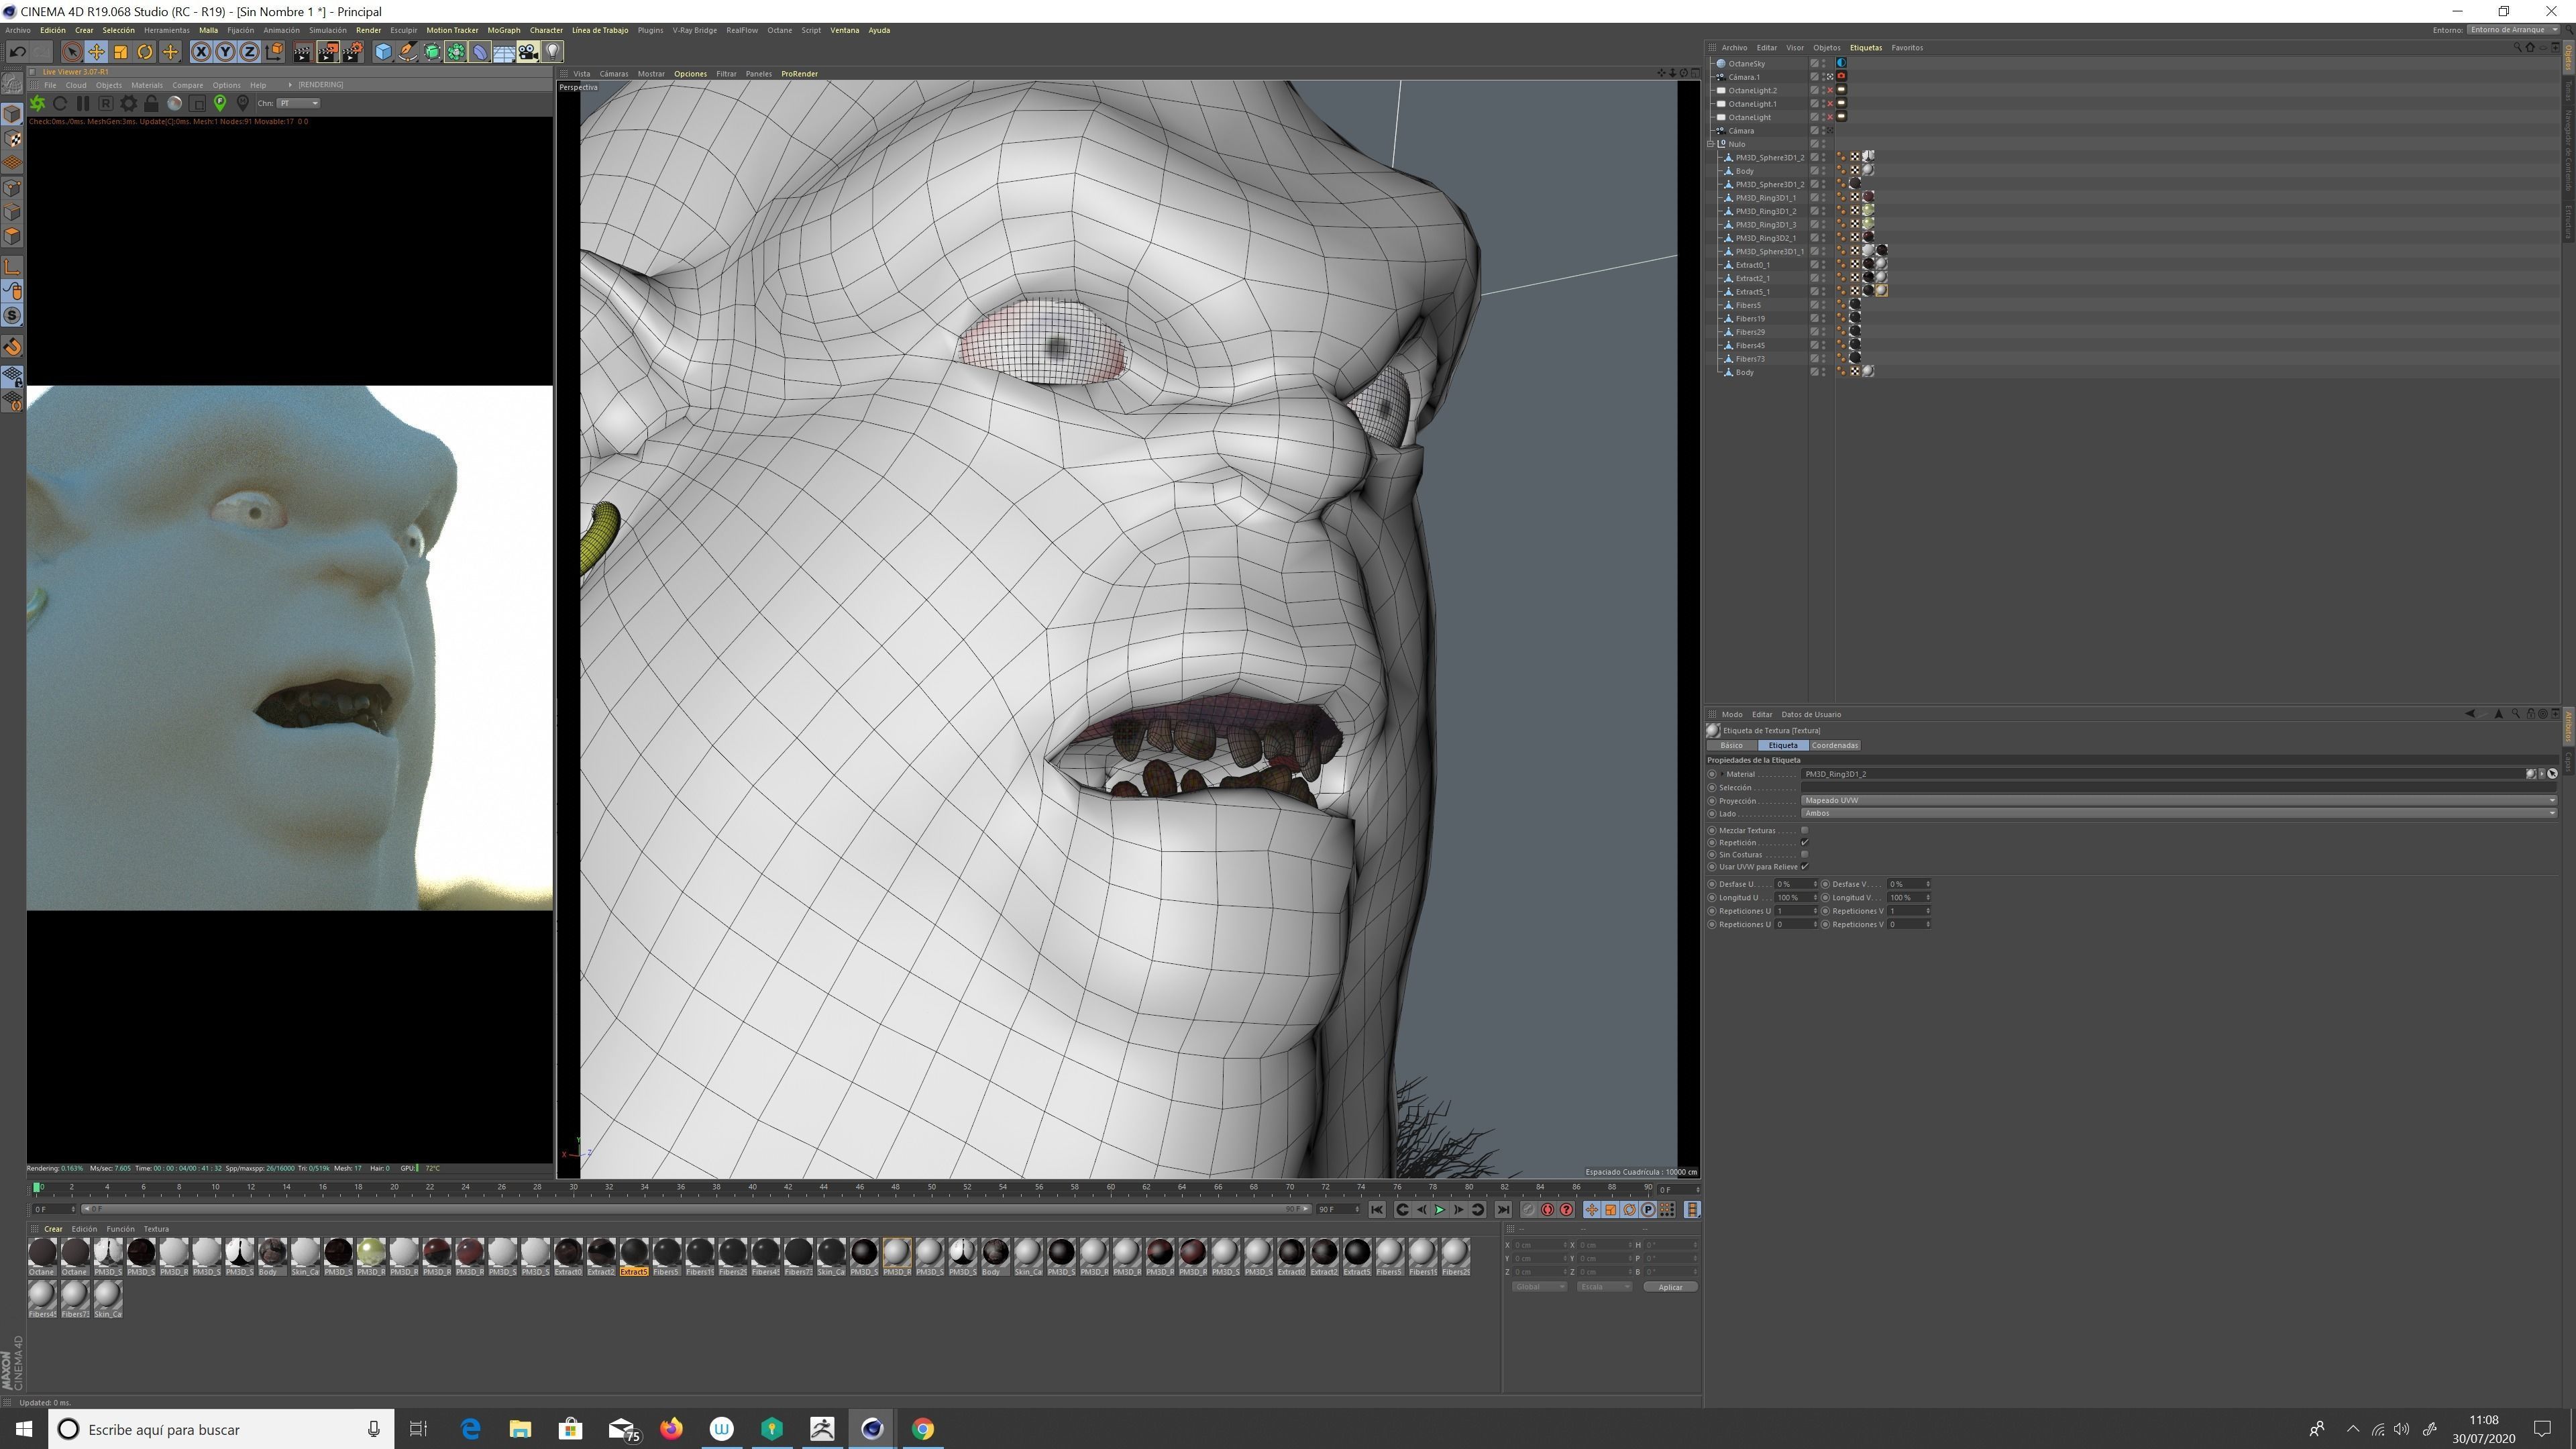The height and width of the screenshot is (1449, 2576).
Task: Click the green Octane send-scene icon
Action: 37,103
